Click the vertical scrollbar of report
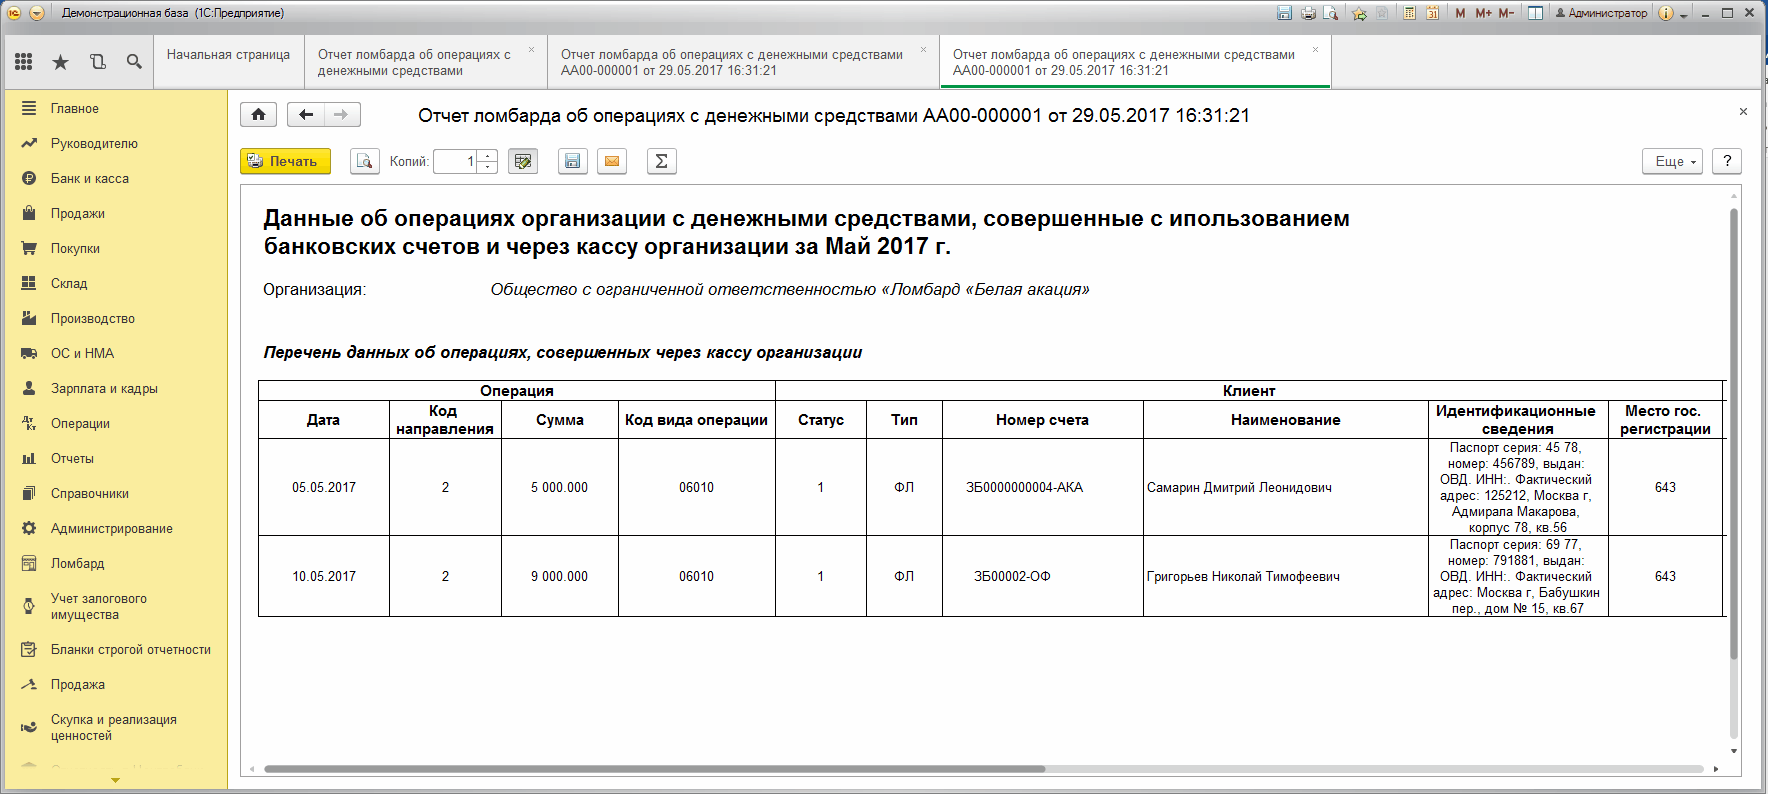This screenshot has height=794, width=1768. point(1734,433)
